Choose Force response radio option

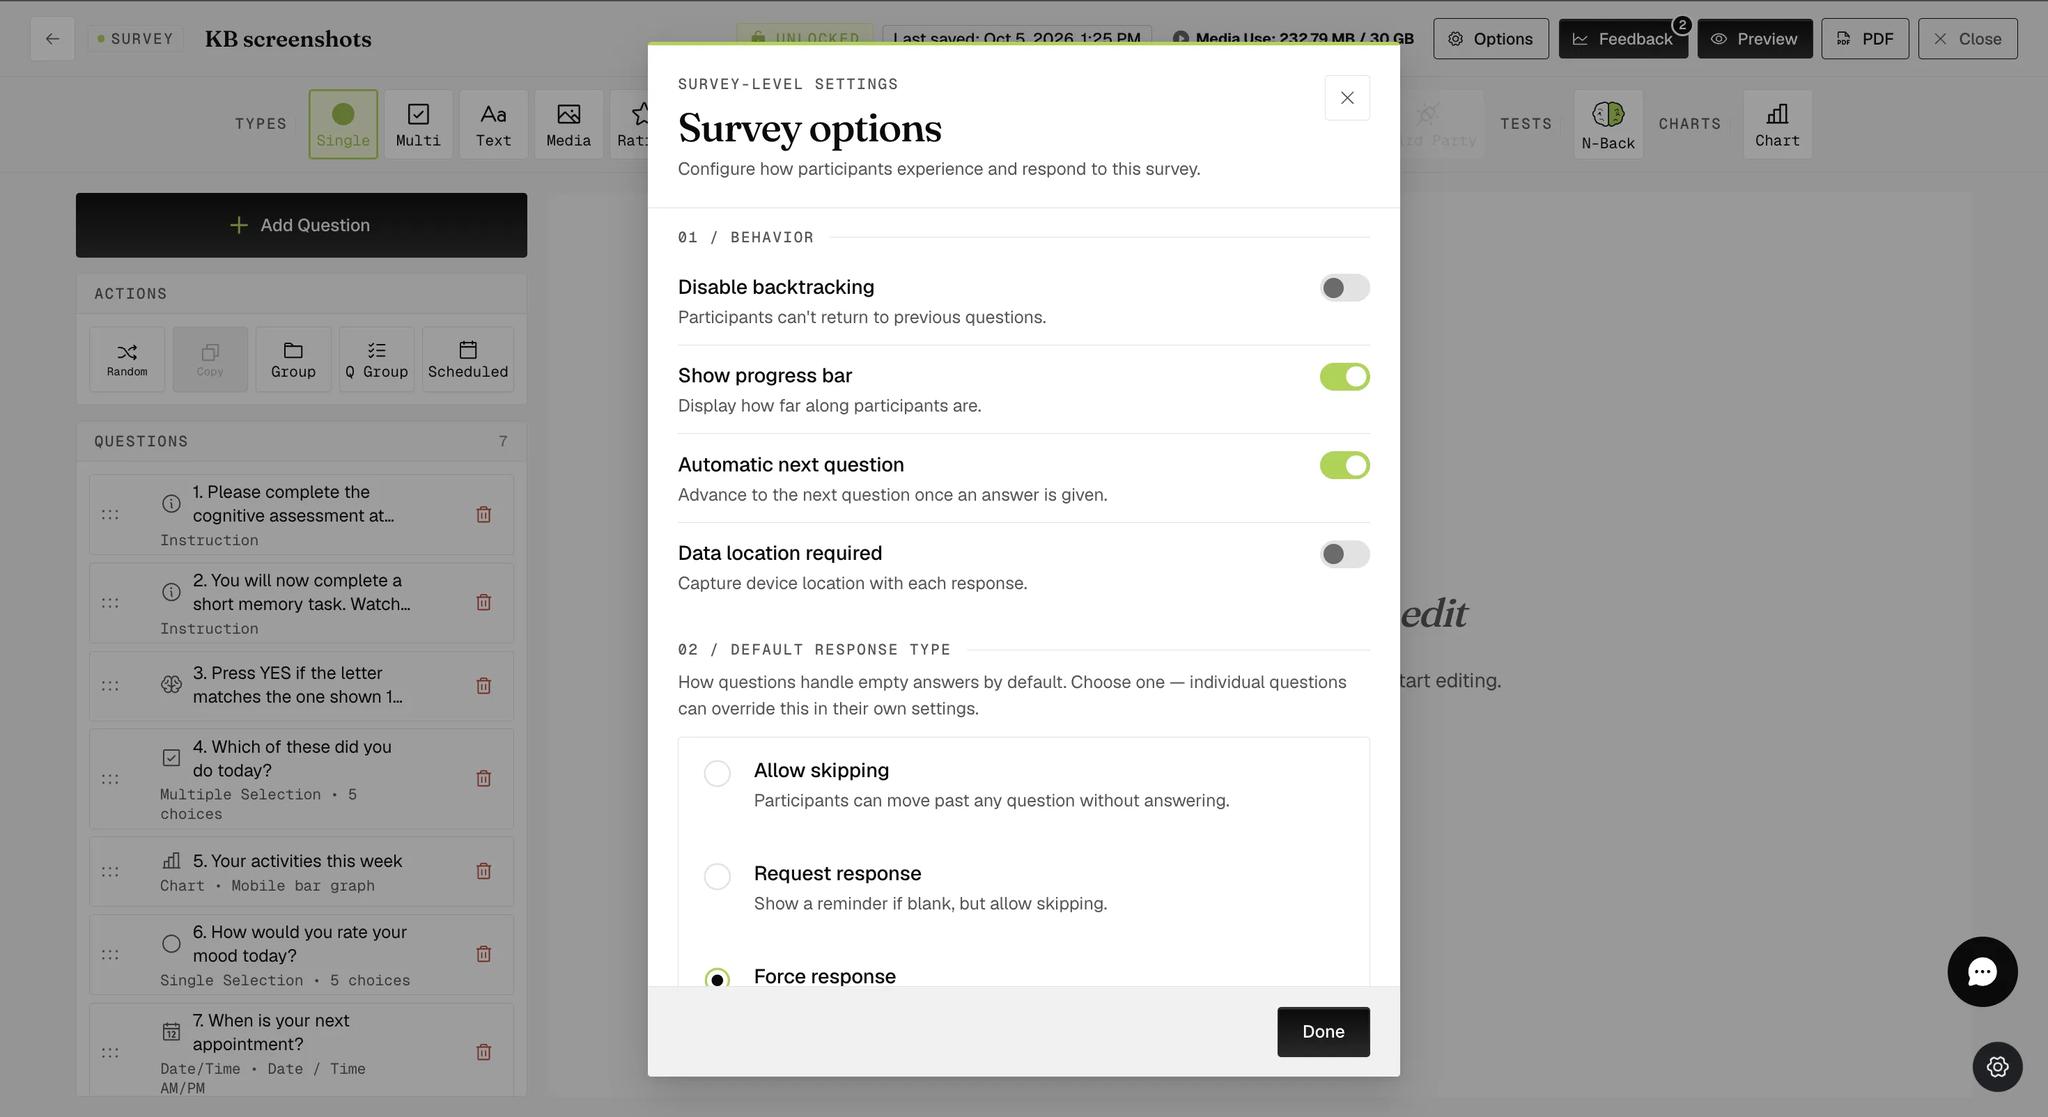pyautogui.click(x=717, y=978)
